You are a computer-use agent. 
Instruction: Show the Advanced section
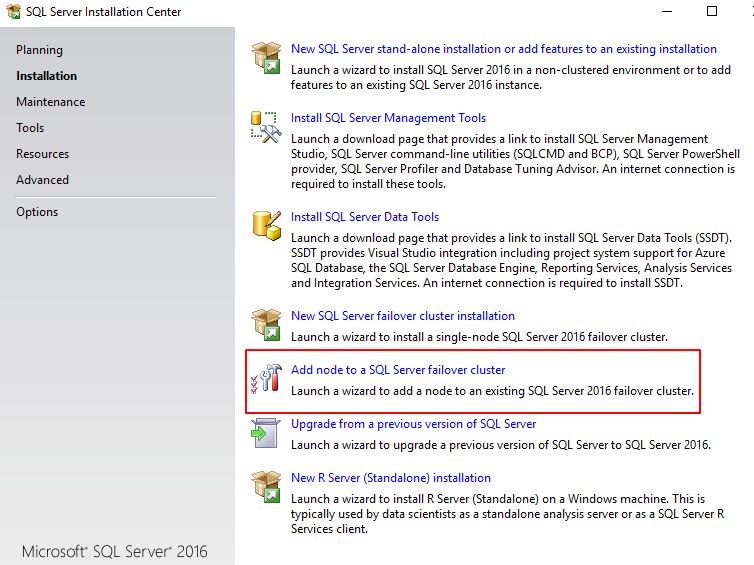(42, 180)
